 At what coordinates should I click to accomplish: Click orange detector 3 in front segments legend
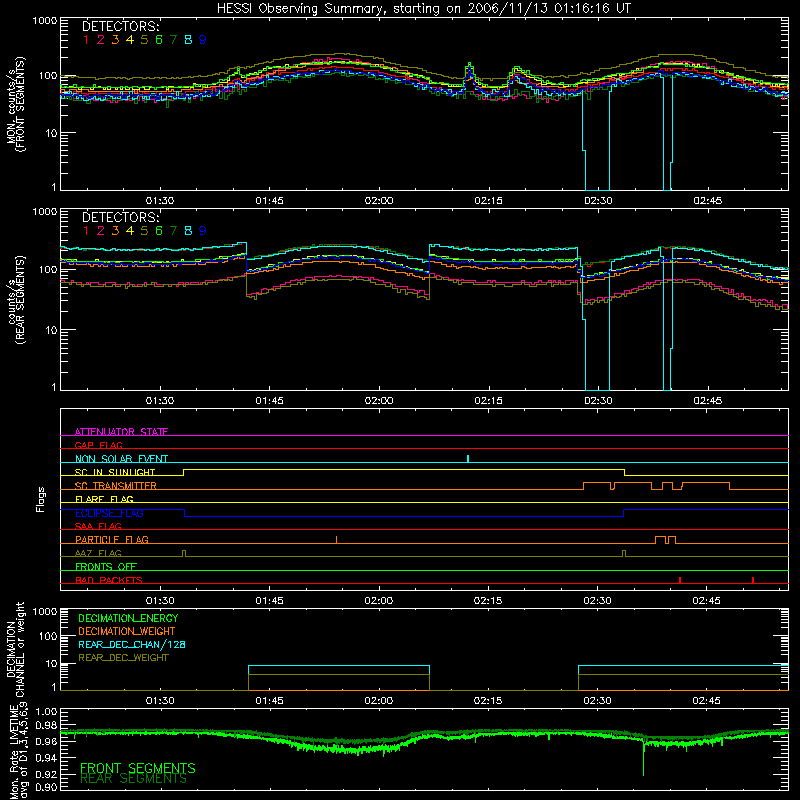(x=115, y=40)
